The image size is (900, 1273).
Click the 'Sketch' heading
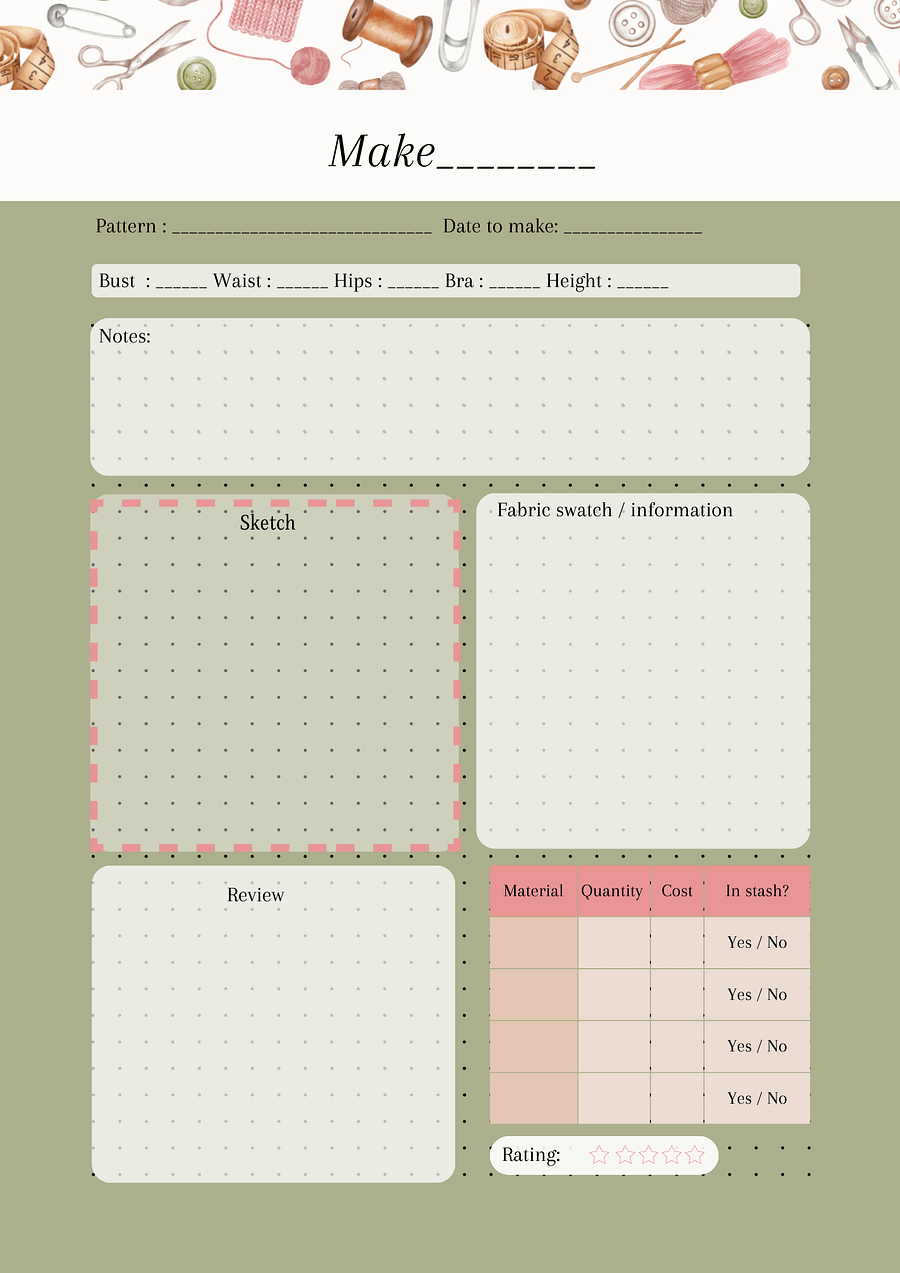[268, 522]
